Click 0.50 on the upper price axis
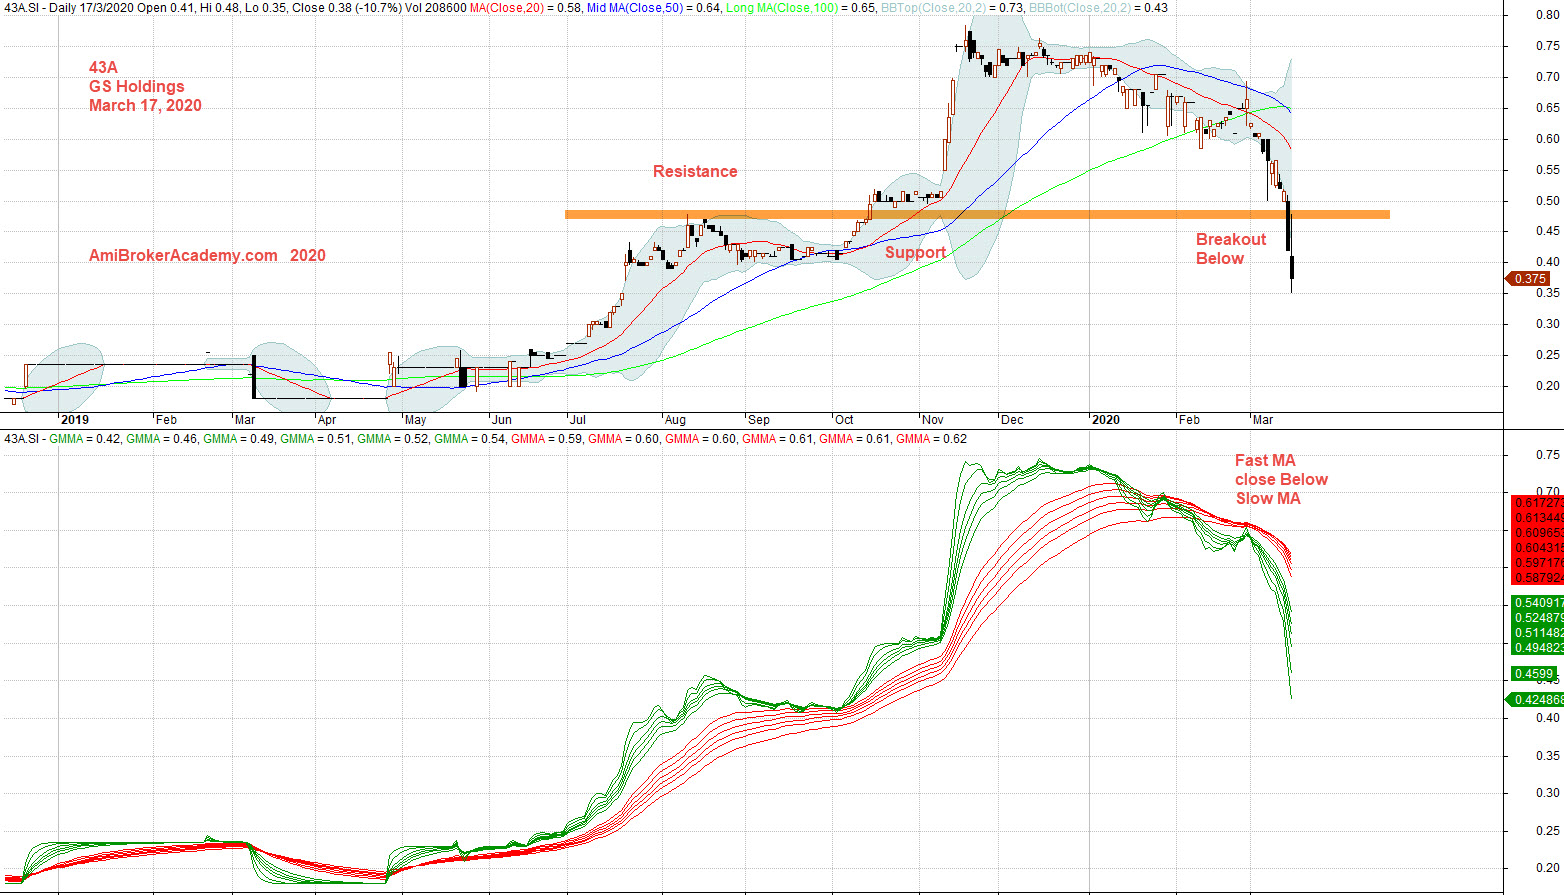This screenshot has height=895, width=1564. pos(1547,201)
